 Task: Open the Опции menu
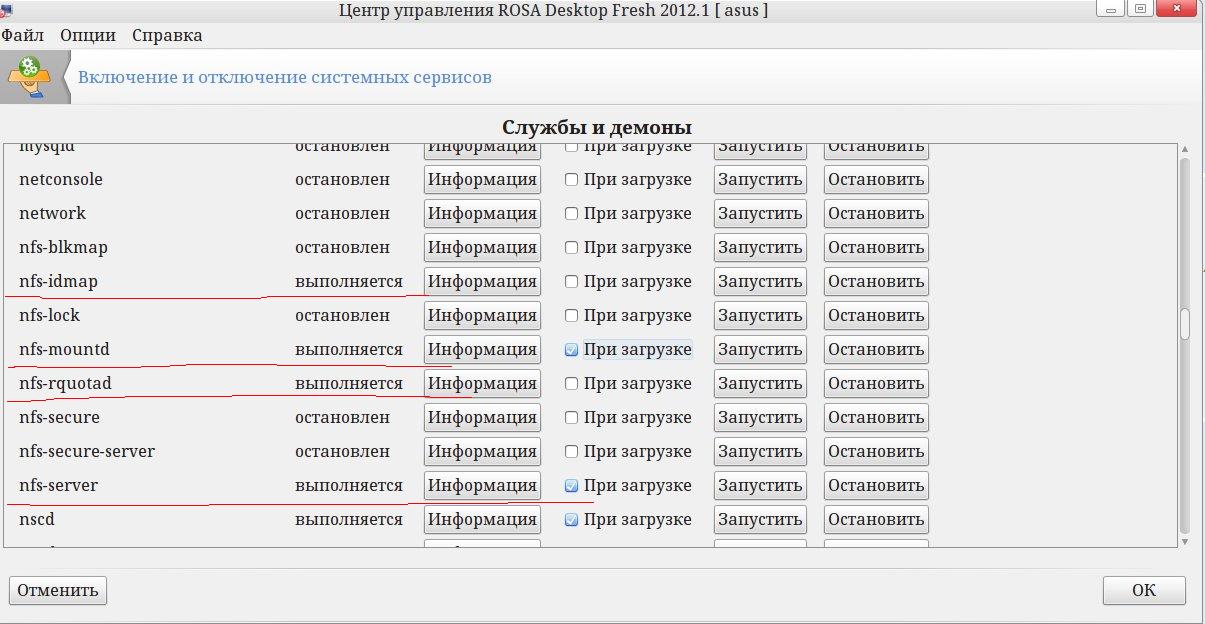(x=87, y=35)
